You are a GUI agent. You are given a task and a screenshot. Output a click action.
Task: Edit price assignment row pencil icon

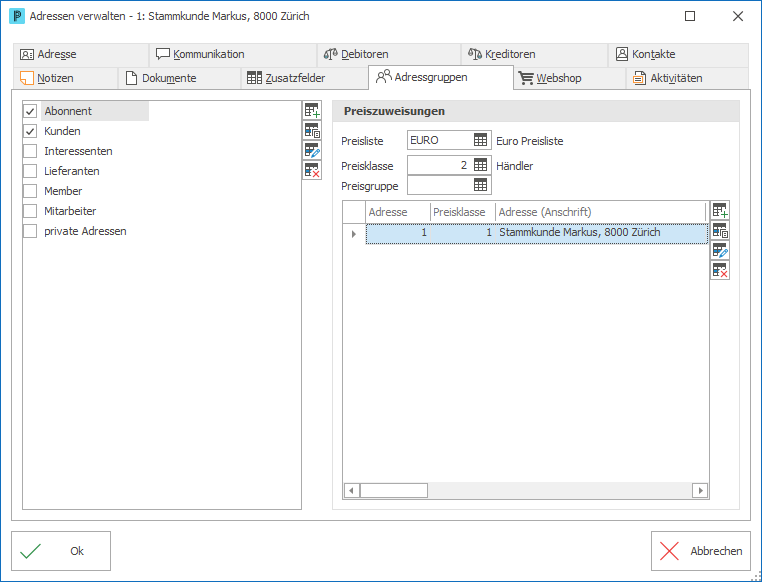[x=720, y=250]
